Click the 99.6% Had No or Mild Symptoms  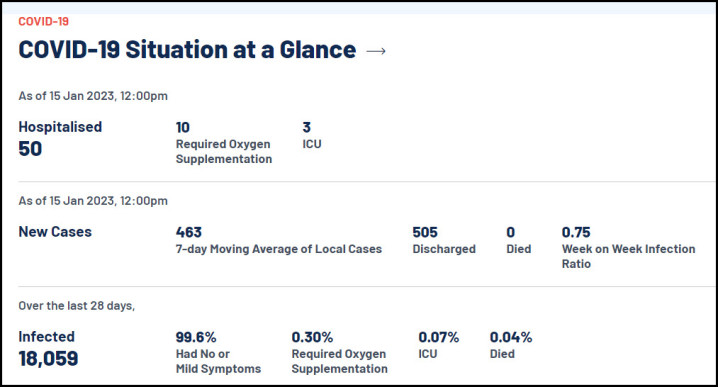pos(218,353)
